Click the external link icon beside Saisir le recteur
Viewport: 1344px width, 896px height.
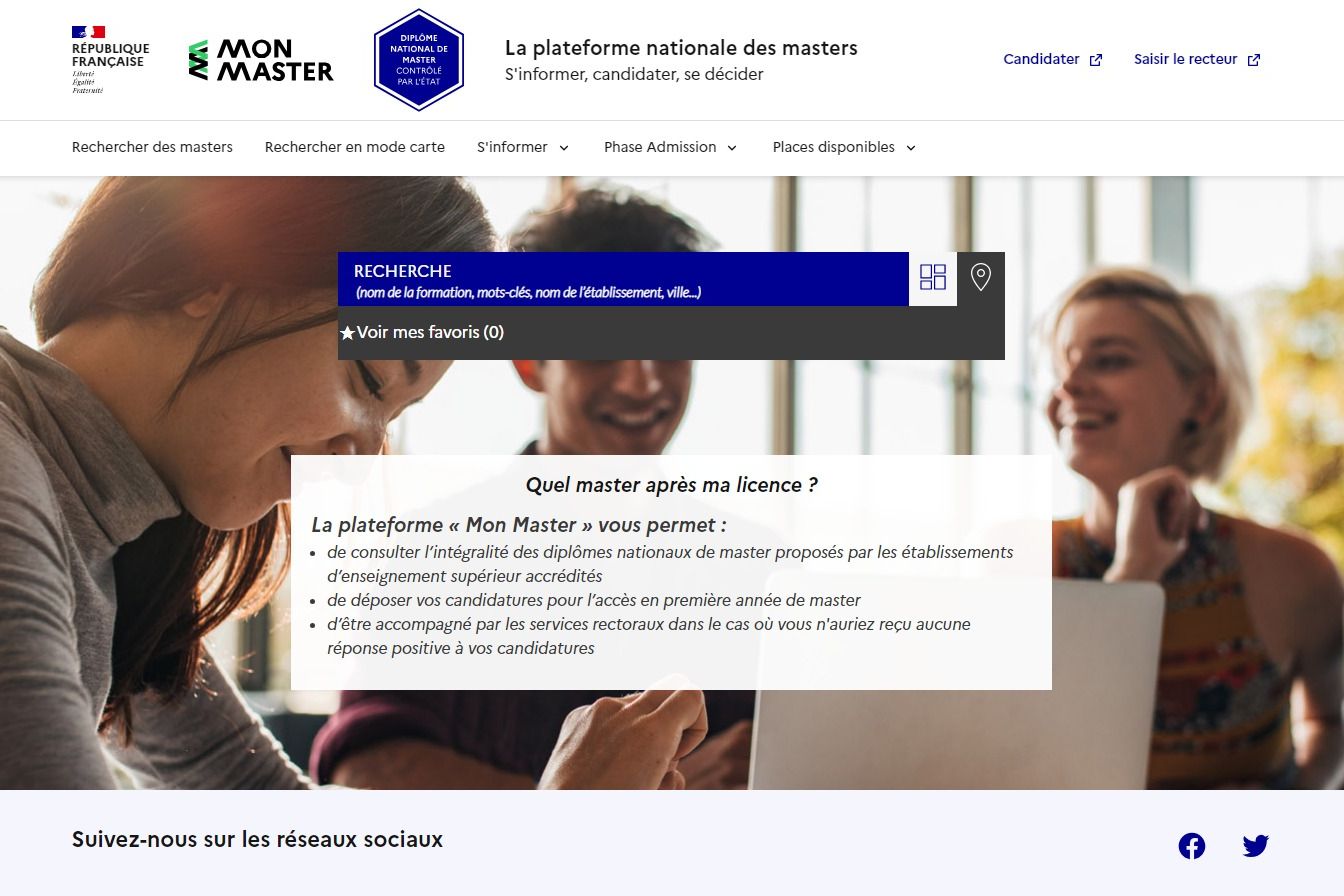[1255, 59]
